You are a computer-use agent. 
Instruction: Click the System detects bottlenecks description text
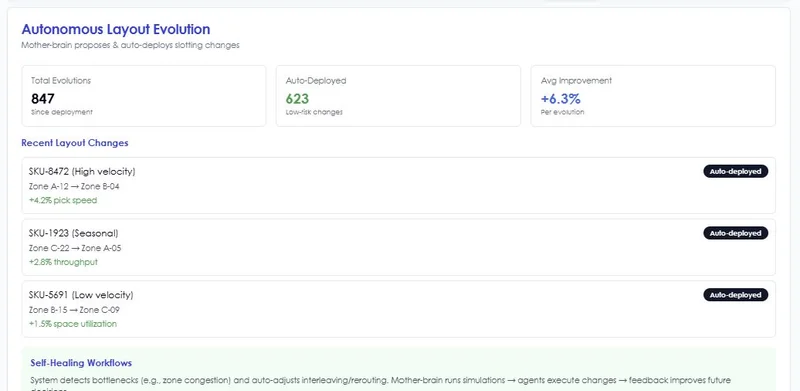click(380, 384)
